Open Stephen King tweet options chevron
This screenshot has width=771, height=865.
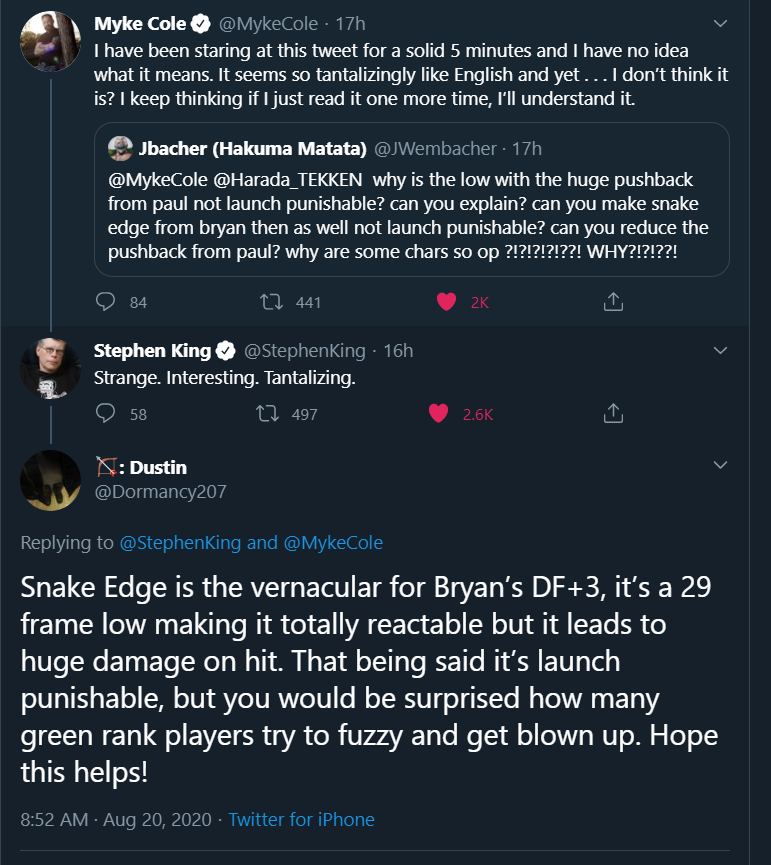coord(720,350)
